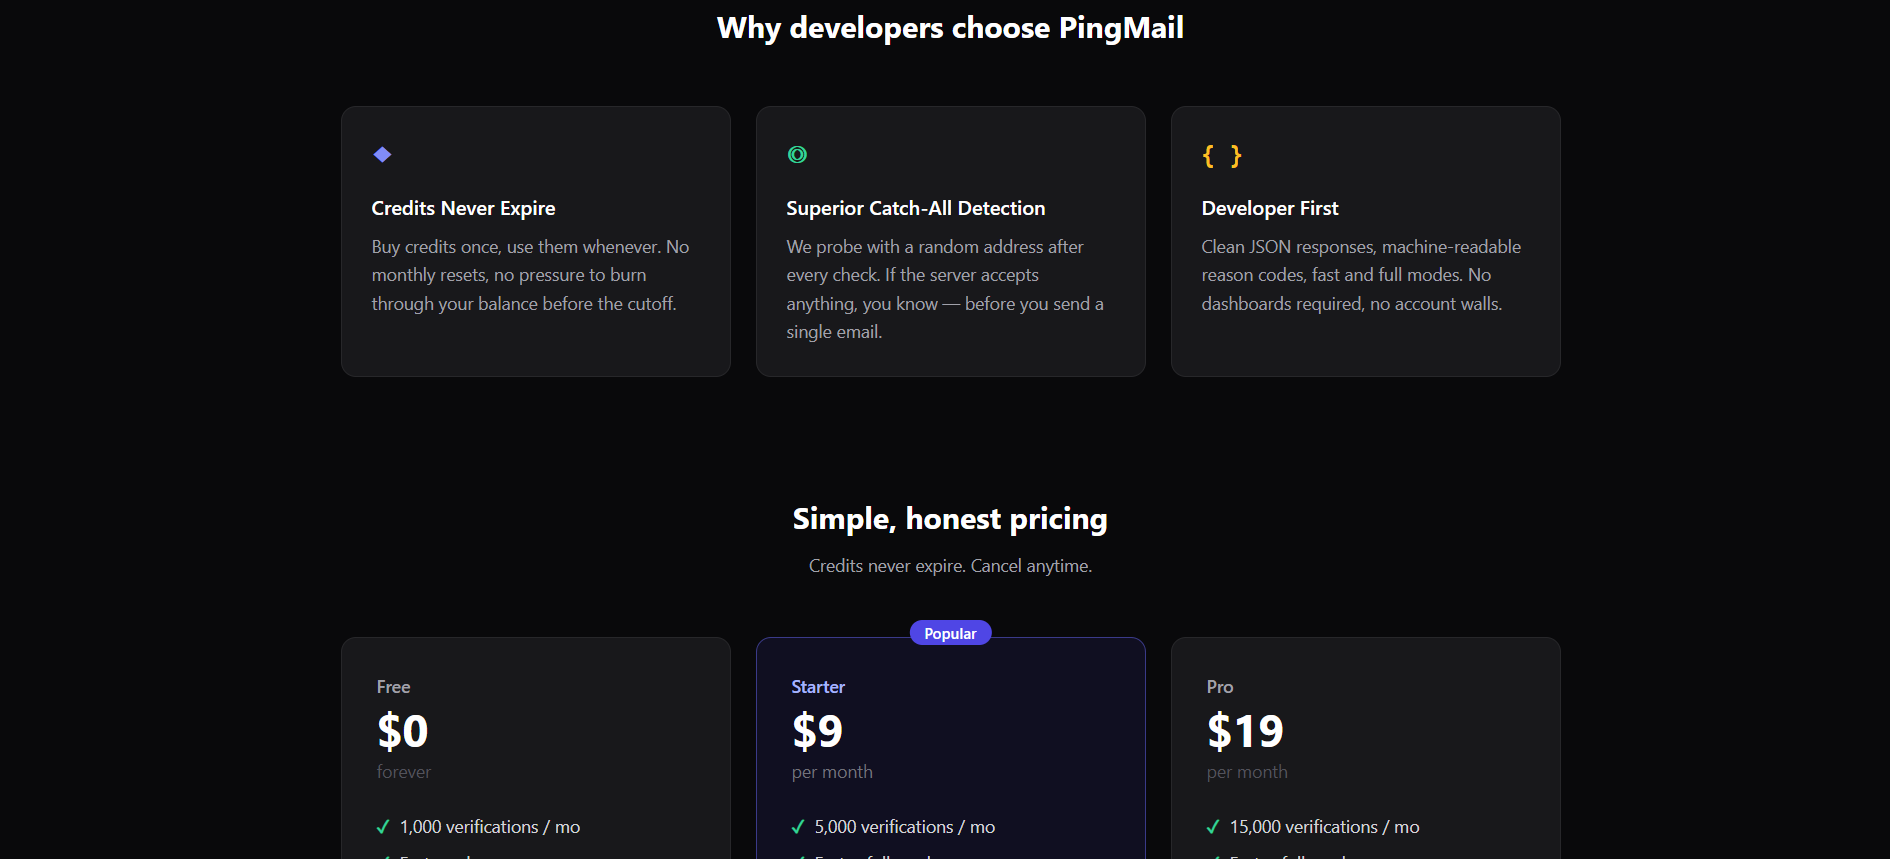The image size is (1890, 859).
Task: Choose the Starter plan label
Action: tap(818, 687)
